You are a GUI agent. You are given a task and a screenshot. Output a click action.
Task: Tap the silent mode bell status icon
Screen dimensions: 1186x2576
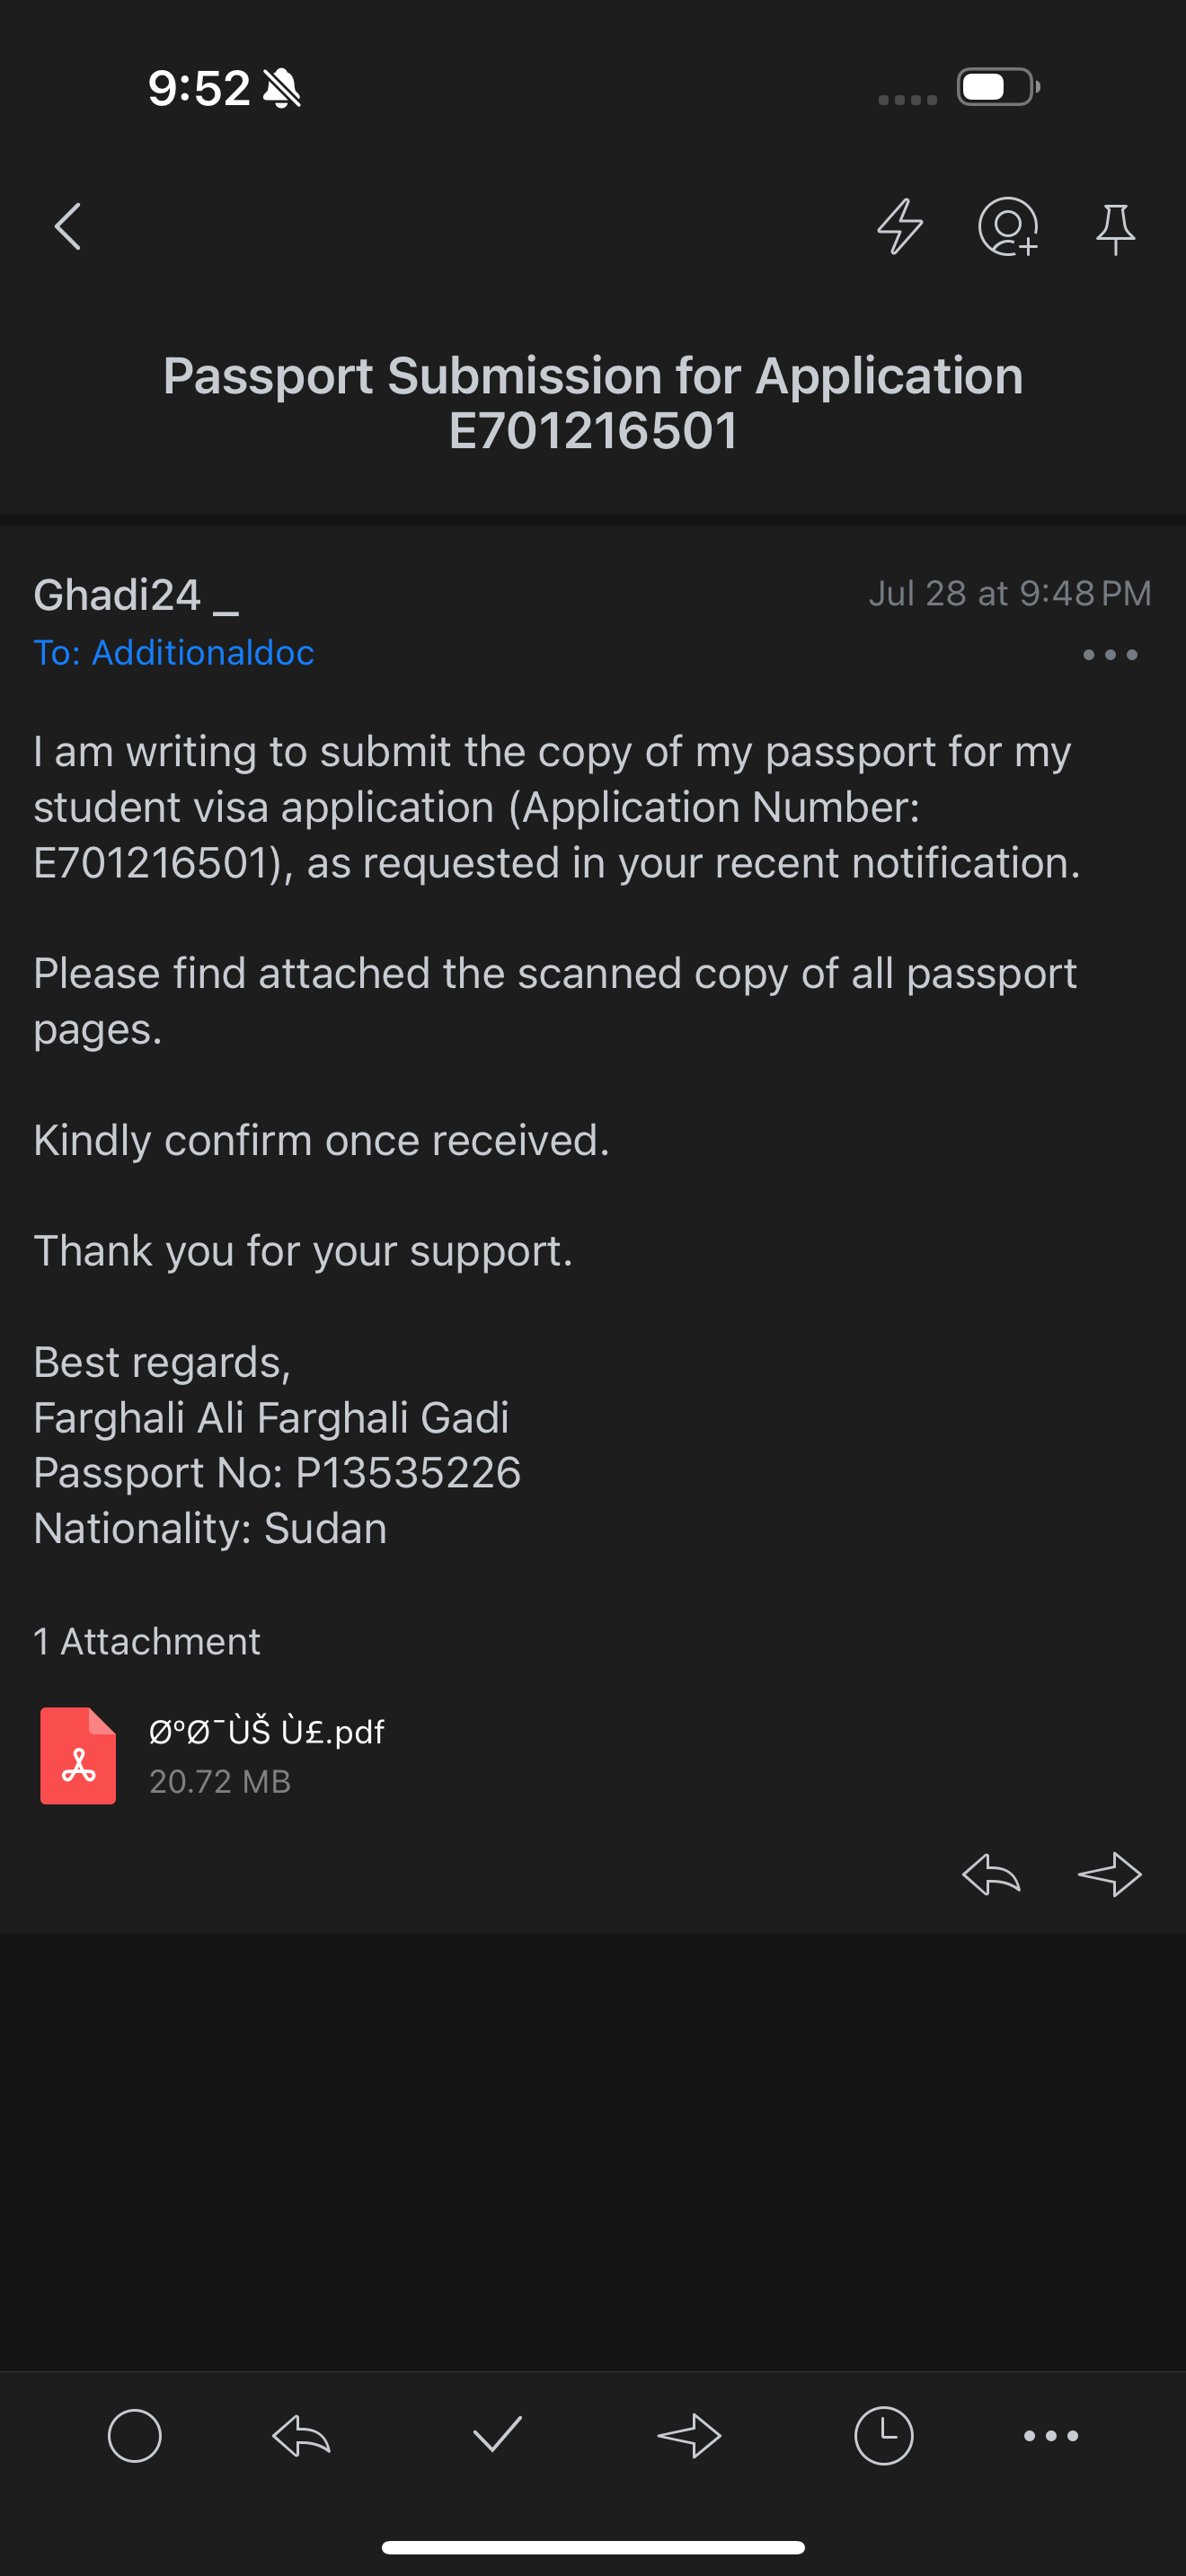282,88
